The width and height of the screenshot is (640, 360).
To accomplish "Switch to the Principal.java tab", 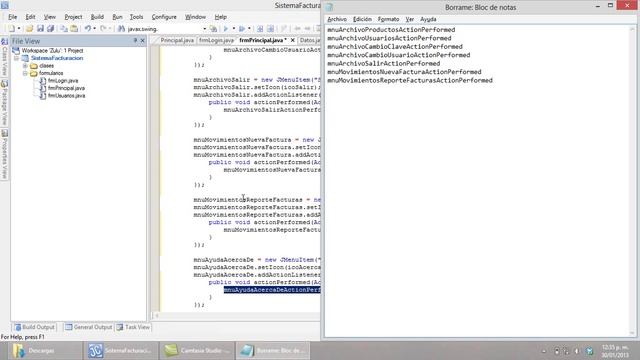I will [x=177, y=40].
